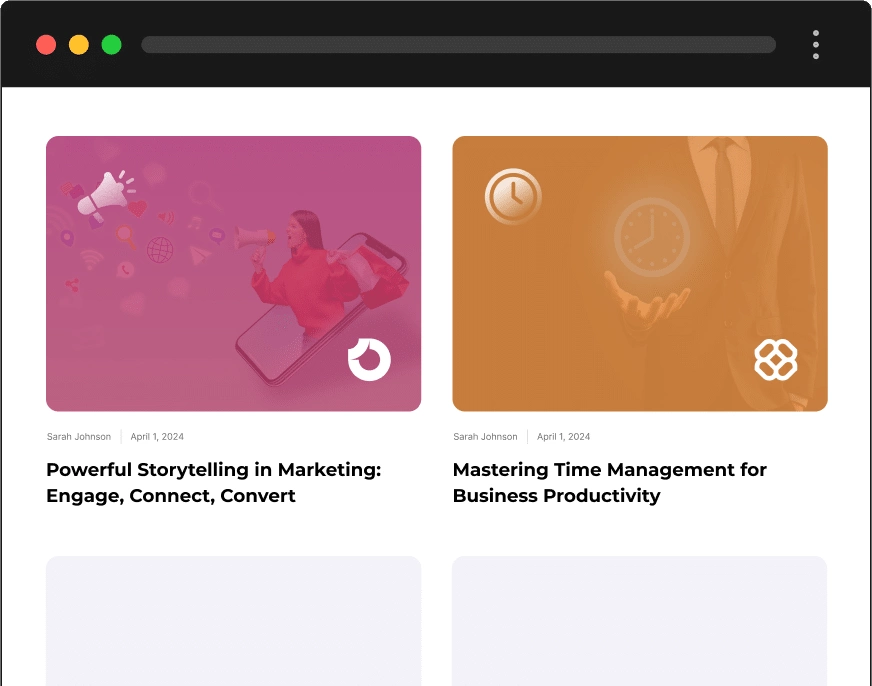Click the white swirl logo on the pink card

click(369, 359)
